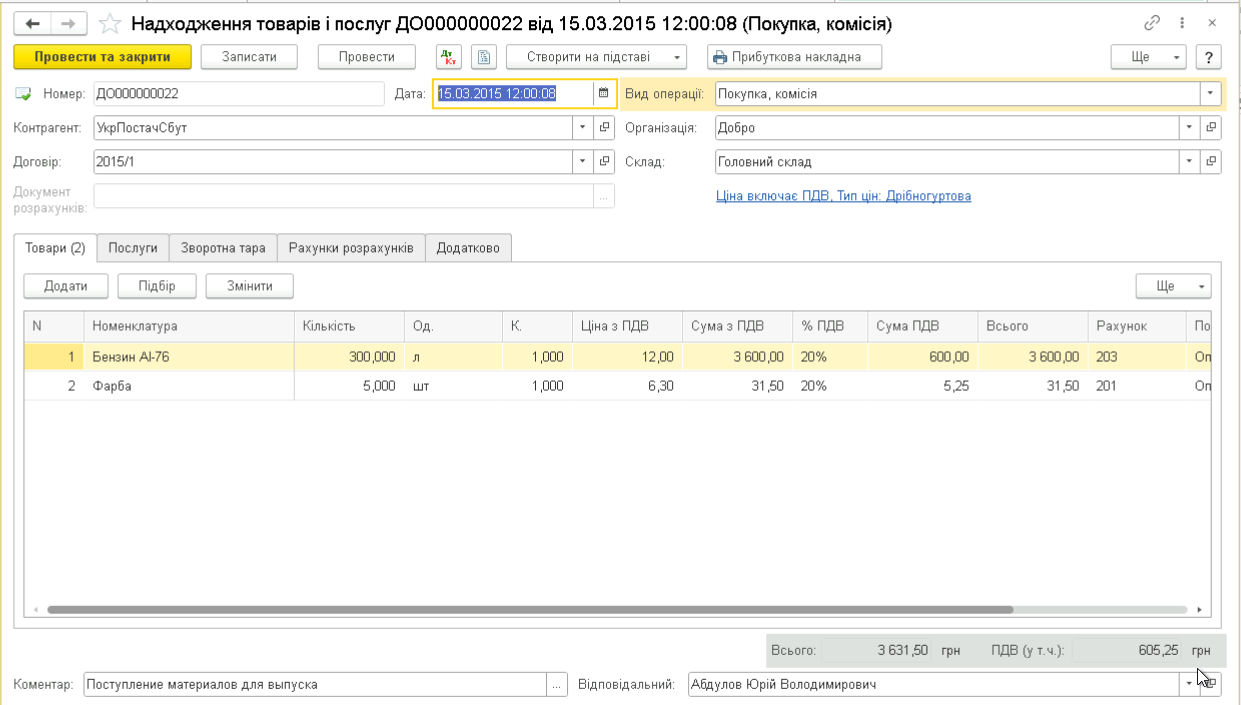Open the Створити на підставі dropdown
1241x705 pixels.
(597, 57)
